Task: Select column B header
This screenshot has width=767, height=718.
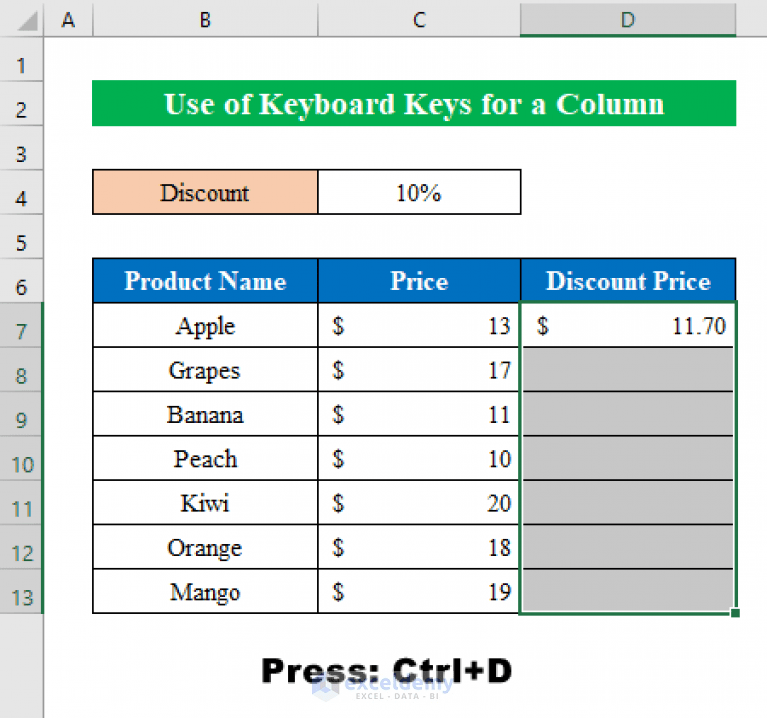Action: coord(205,20)
